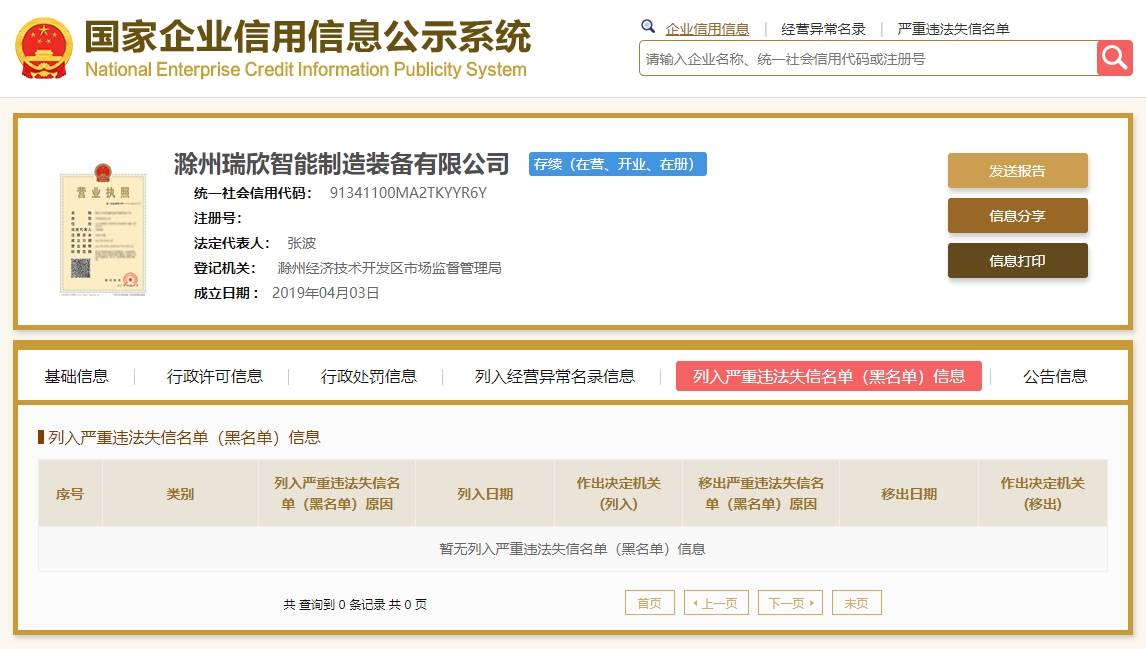Go to 末页 last page
Screen dimensions: 1146x649
coord(857,603)
